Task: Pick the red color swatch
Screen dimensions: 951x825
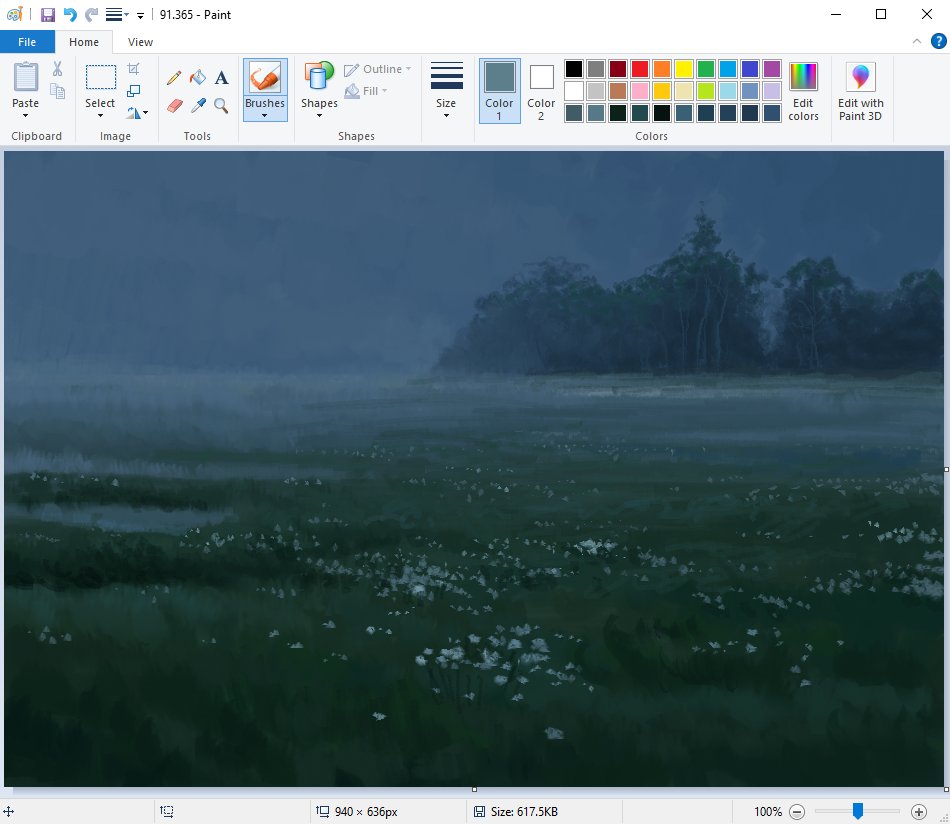Action: (640, 69)
